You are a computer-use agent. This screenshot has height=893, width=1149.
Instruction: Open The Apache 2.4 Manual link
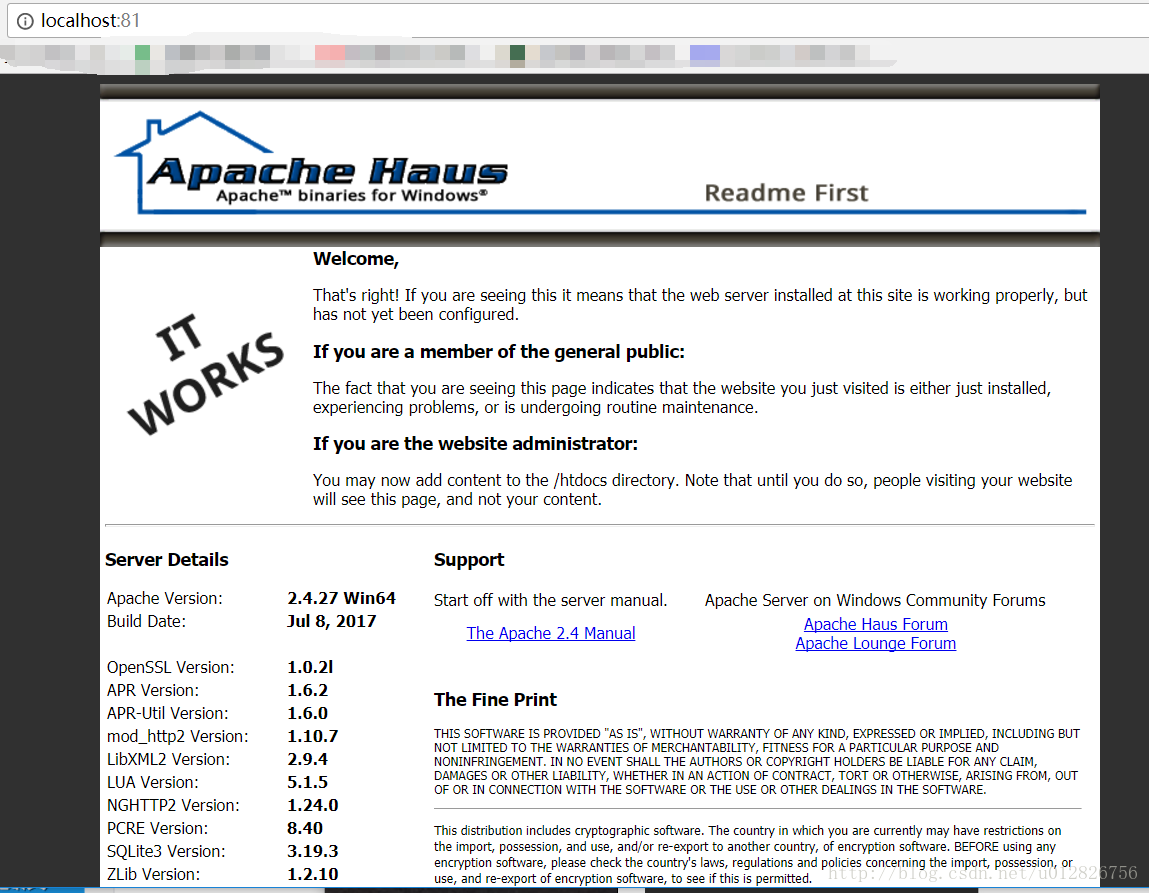tap(550, 633)
